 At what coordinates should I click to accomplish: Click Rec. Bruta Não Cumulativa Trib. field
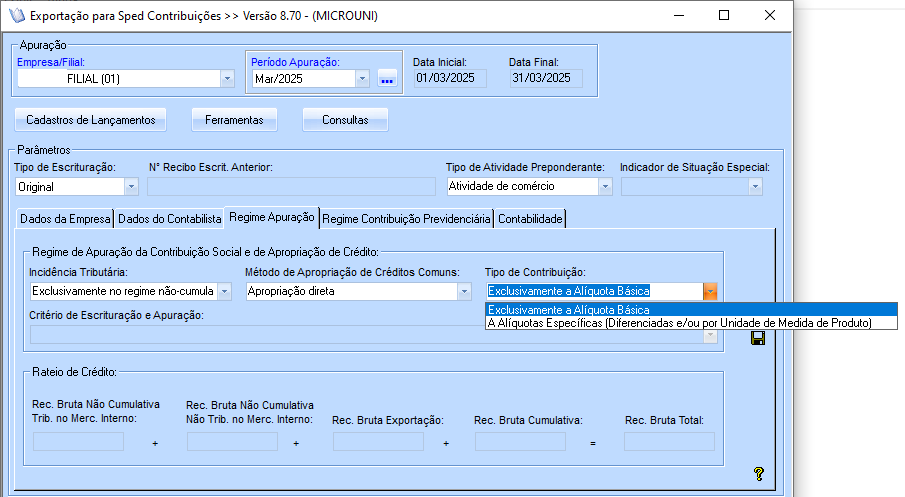(78, 442)
